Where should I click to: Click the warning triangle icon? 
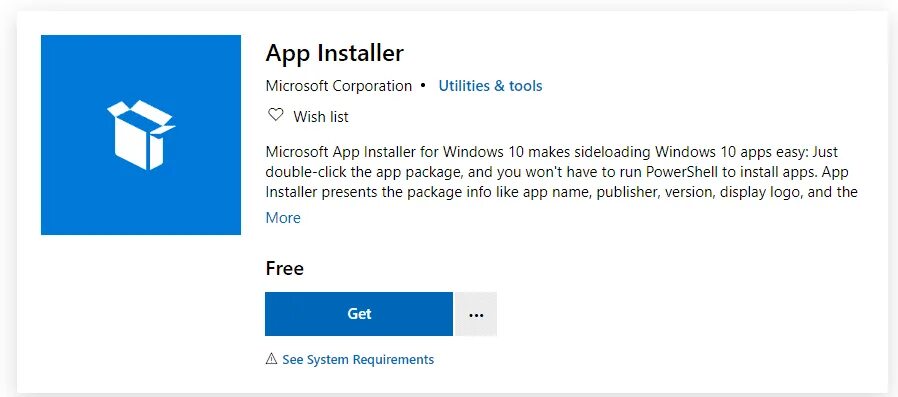tap(271, 359)
